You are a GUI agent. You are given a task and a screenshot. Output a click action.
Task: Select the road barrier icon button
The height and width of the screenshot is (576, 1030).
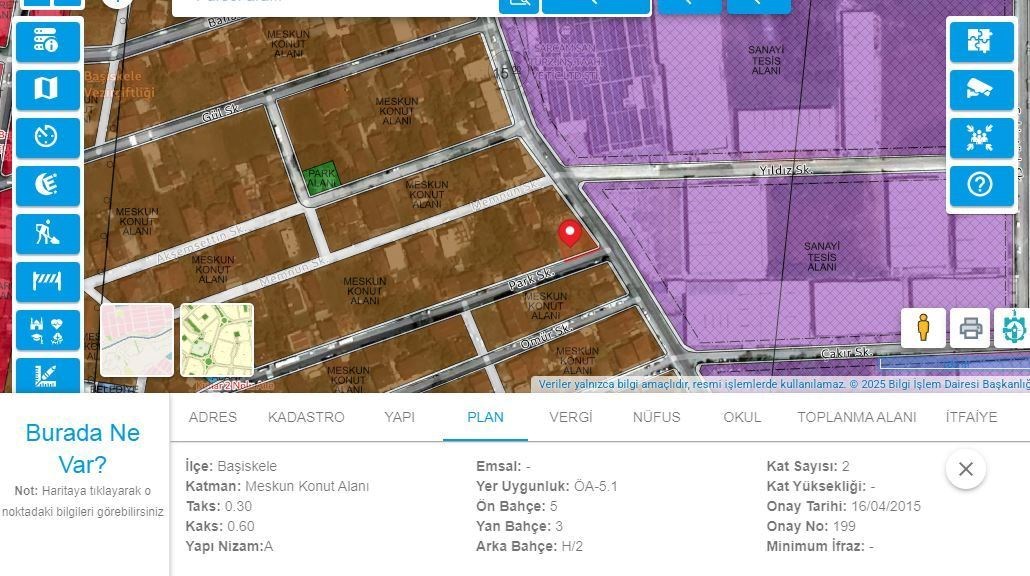(47, 282)
